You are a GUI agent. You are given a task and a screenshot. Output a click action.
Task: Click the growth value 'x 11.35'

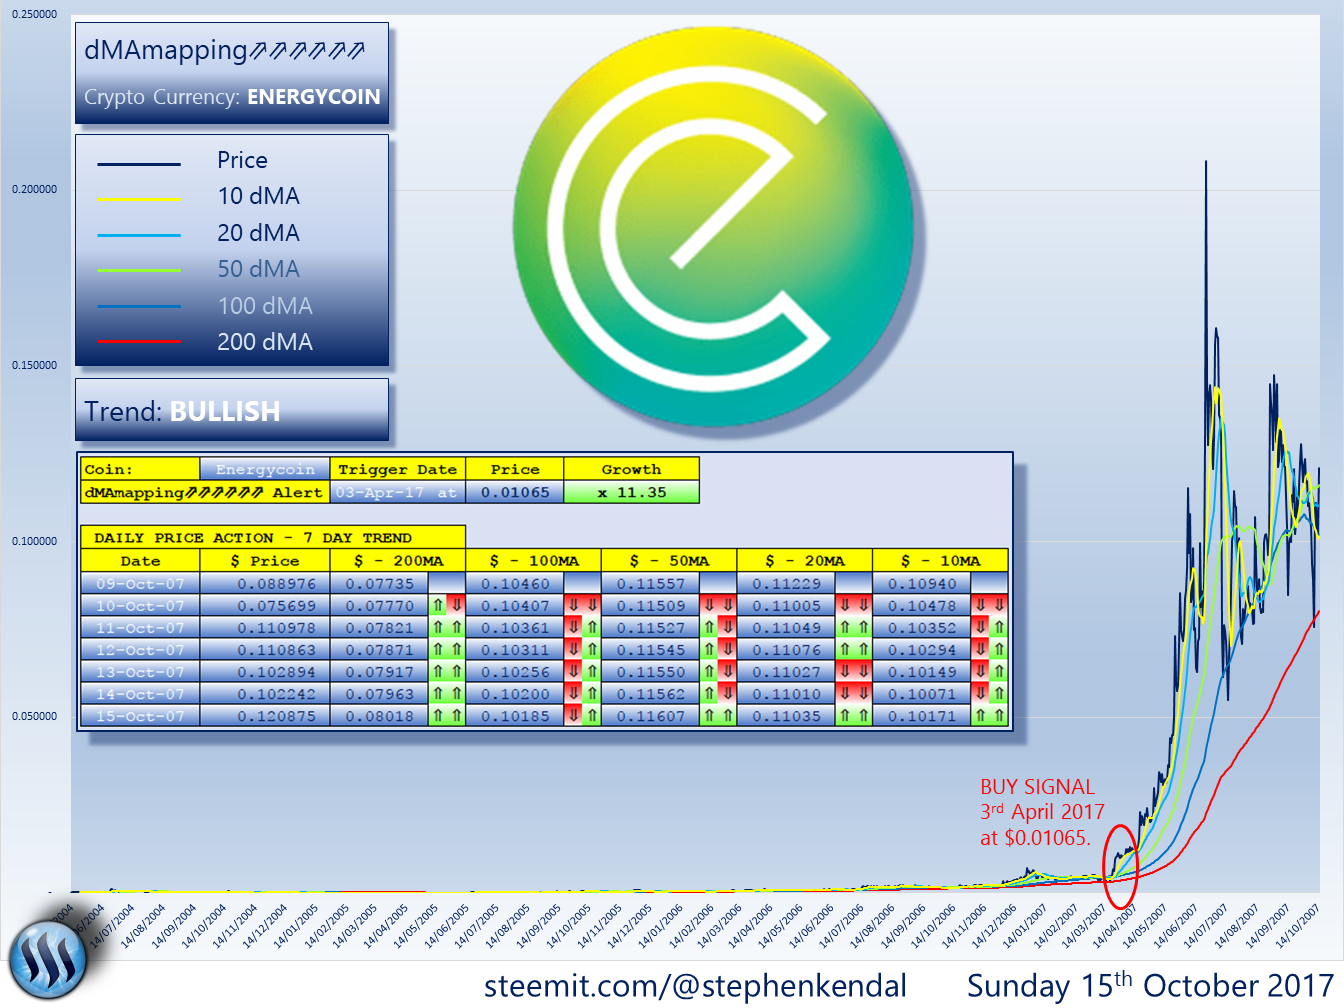click(632, 492)
